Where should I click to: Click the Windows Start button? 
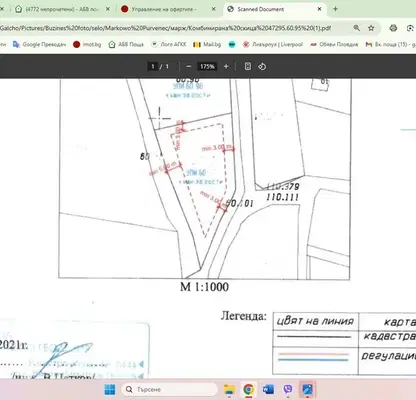tap(110, 389)
